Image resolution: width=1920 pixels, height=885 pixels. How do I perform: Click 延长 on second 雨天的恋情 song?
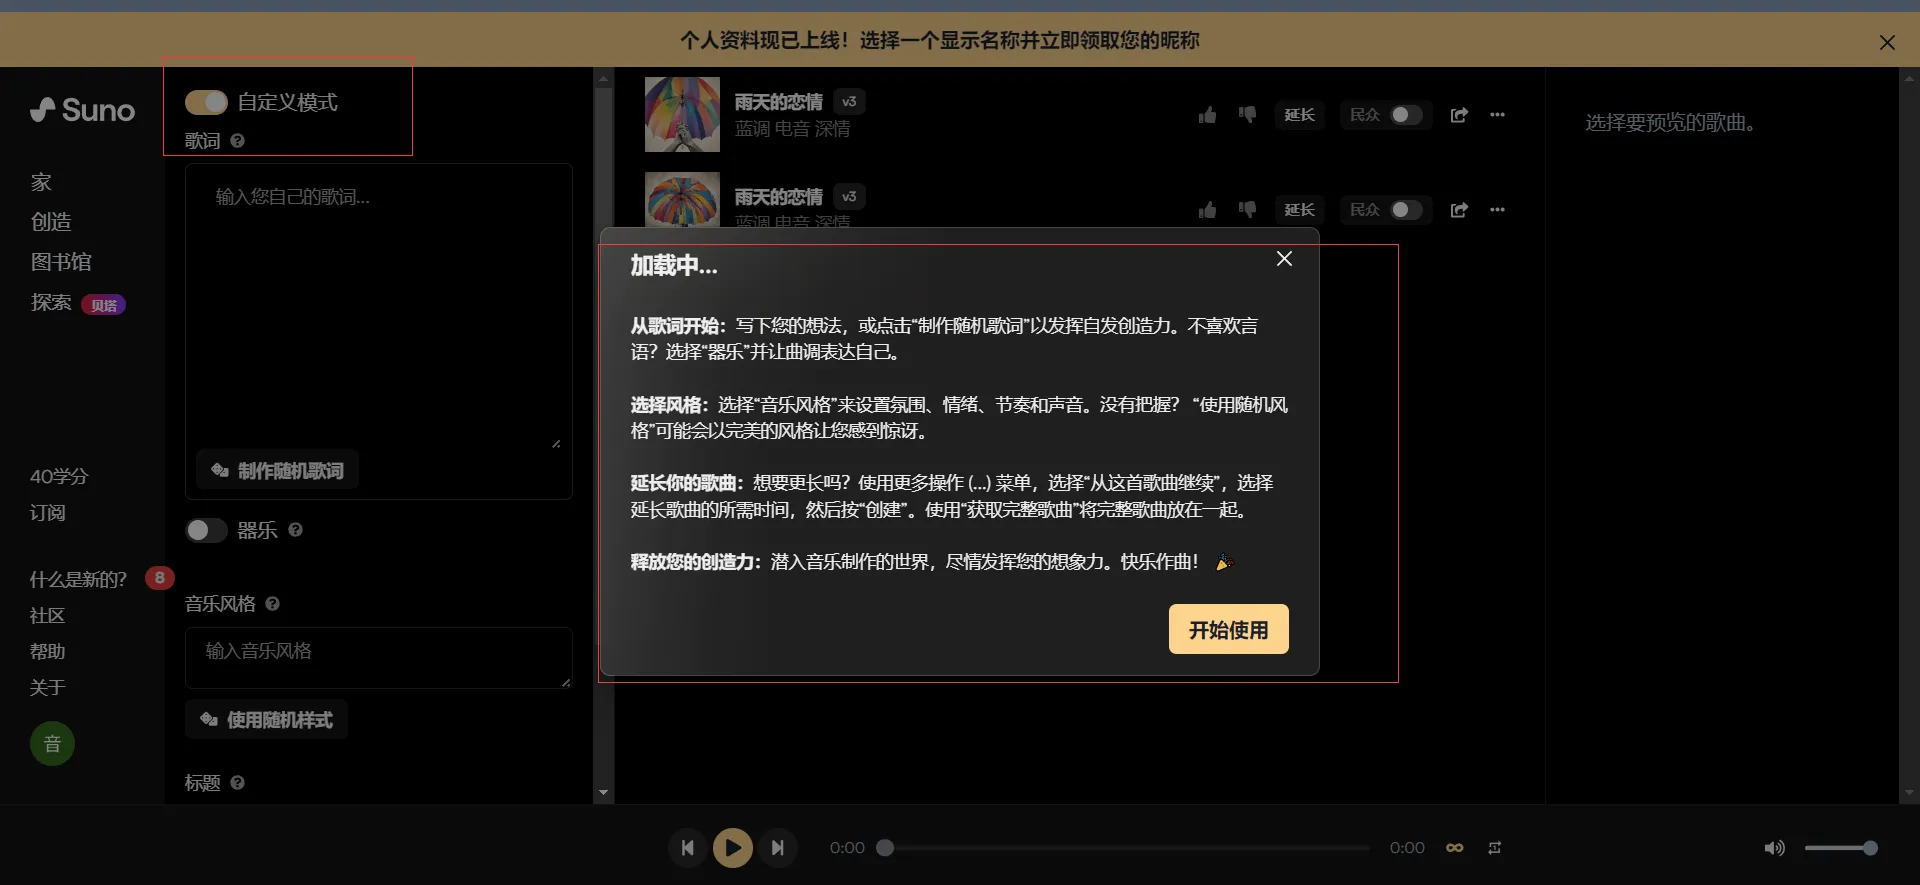(x=1299, y=210)
